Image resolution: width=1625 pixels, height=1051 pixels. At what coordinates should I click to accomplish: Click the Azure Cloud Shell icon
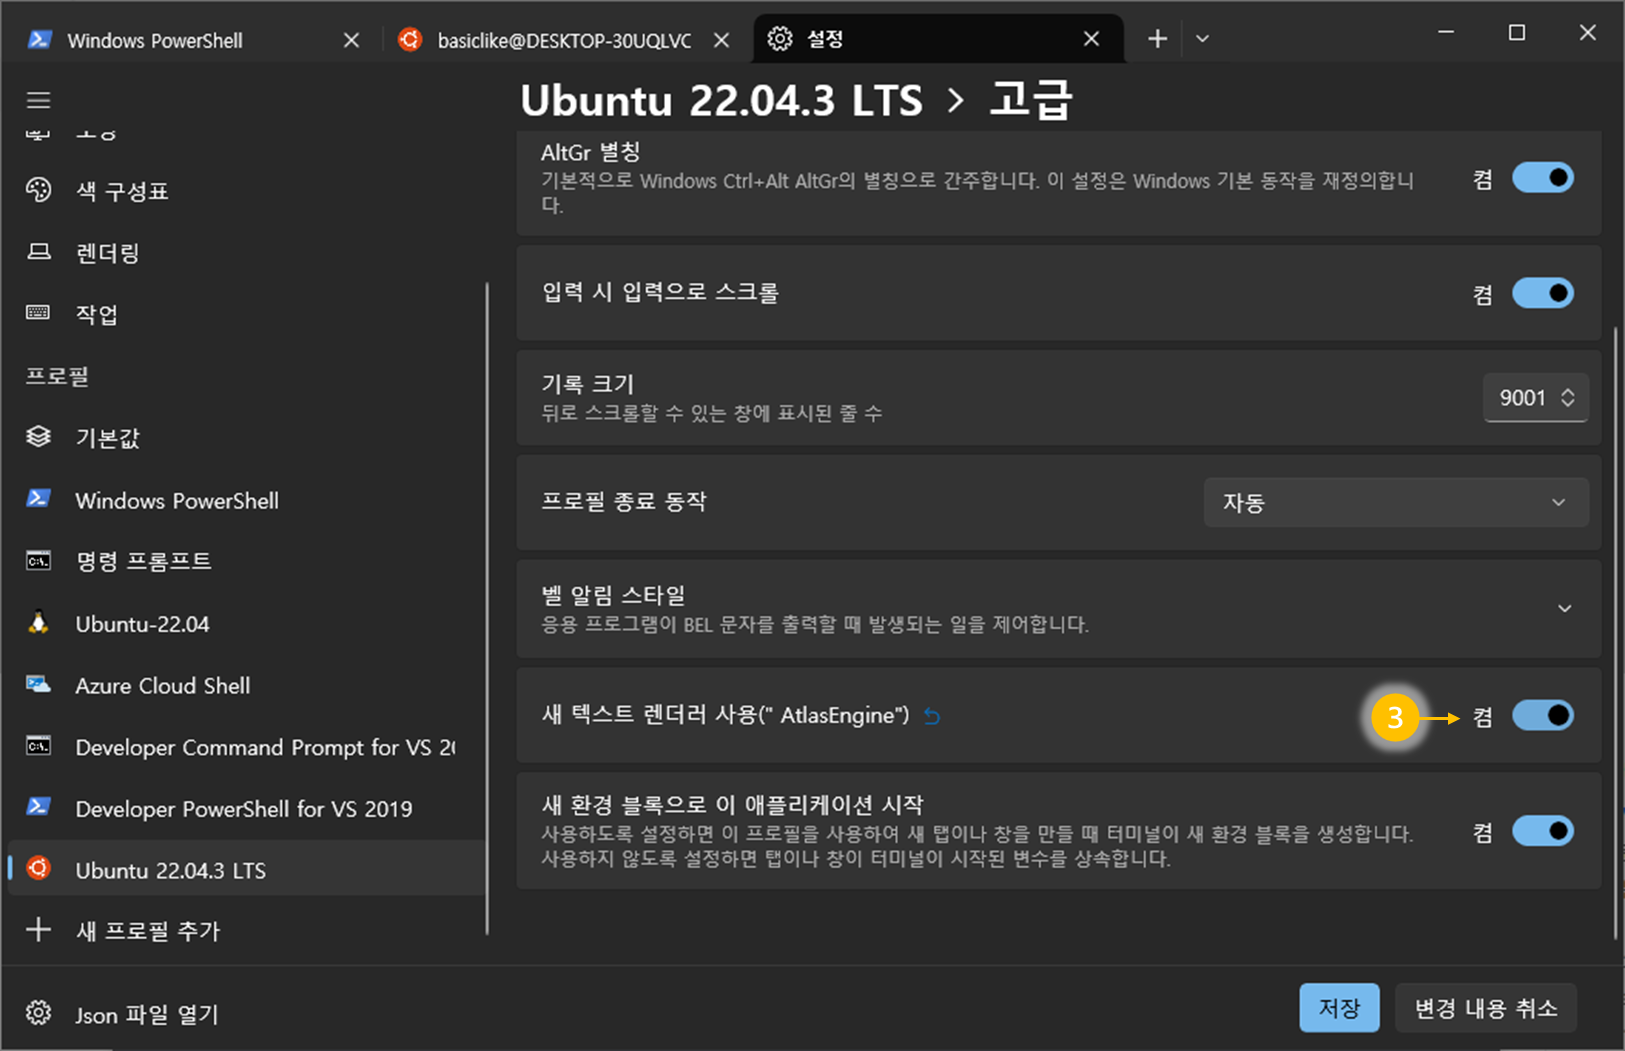[38, 685]
